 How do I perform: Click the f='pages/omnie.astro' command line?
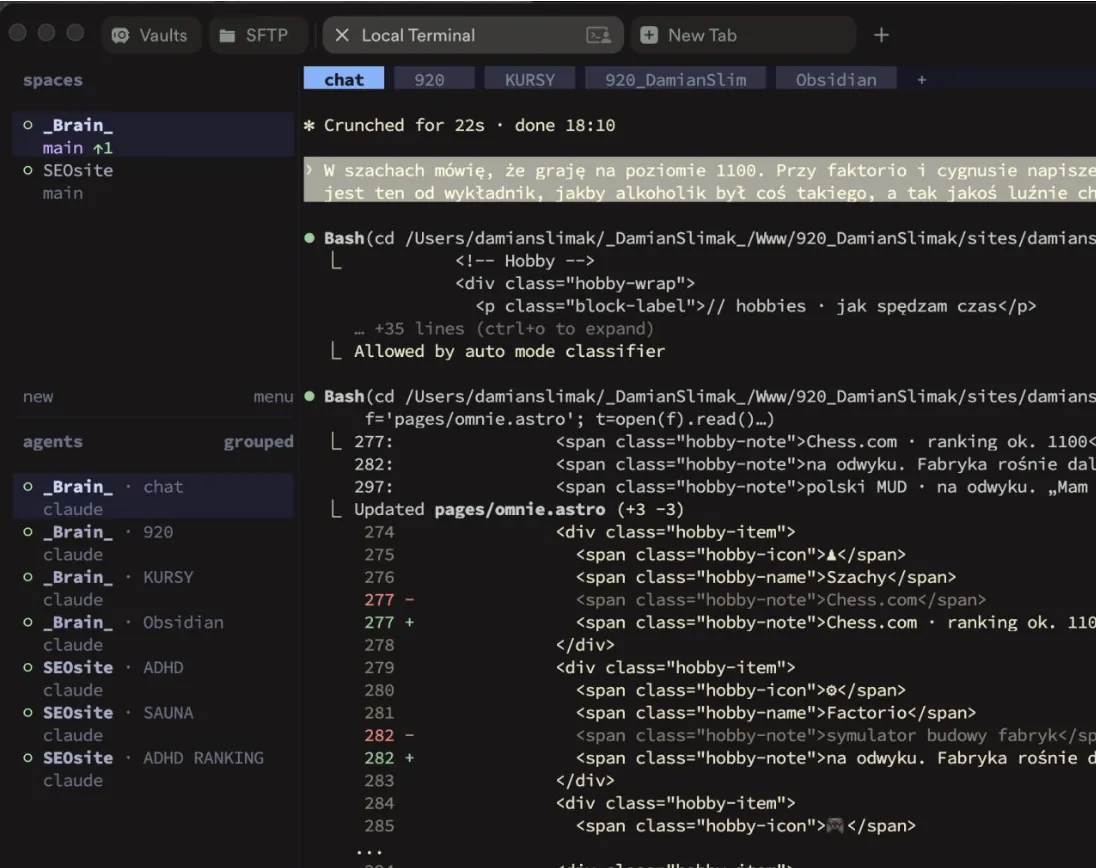click(569, 419)
